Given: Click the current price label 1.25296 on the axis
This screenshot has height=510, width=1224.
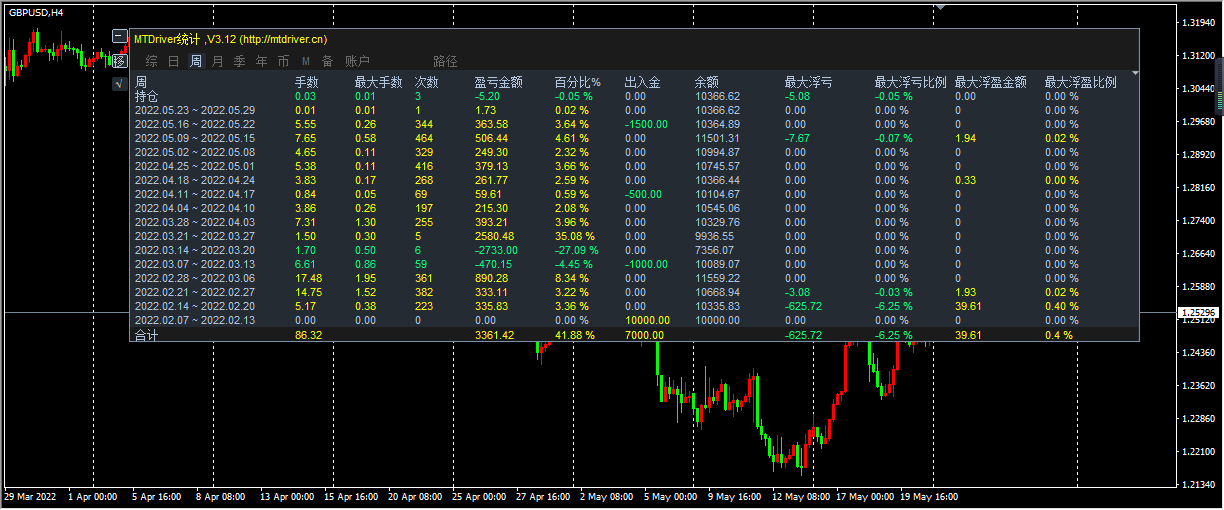Looking at the screenshot, I should pos(1199,313).
